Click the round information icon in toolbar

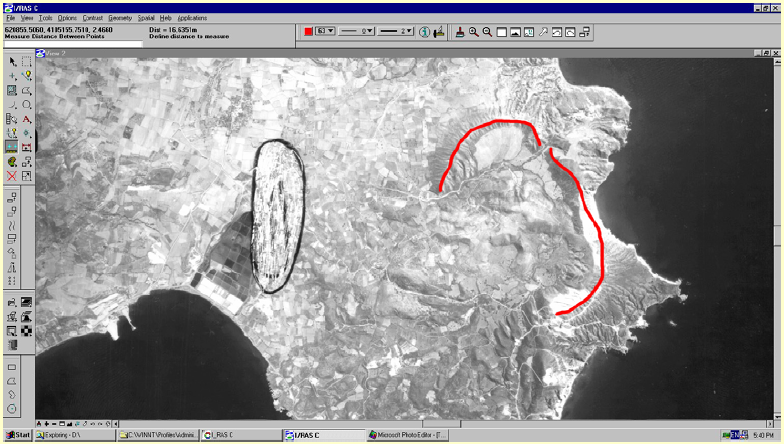[x=424, y=32]
